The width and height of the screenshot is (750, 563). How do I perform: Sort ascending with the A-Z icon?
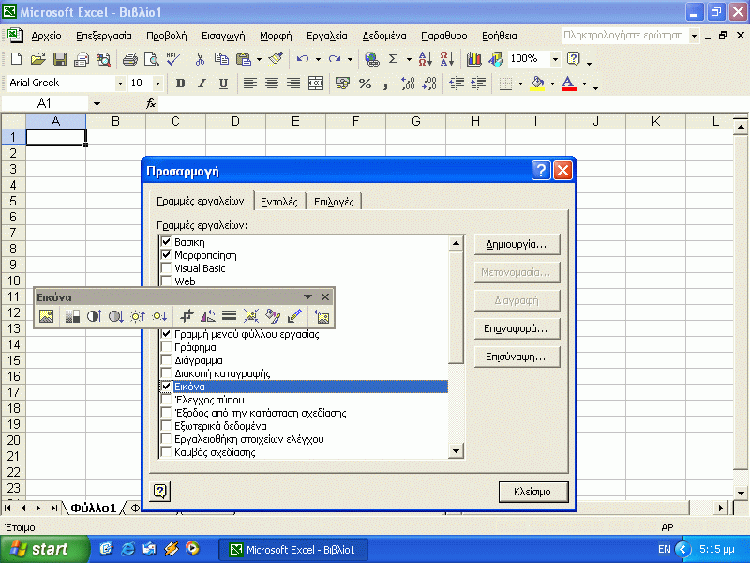(x=425, y=59)
